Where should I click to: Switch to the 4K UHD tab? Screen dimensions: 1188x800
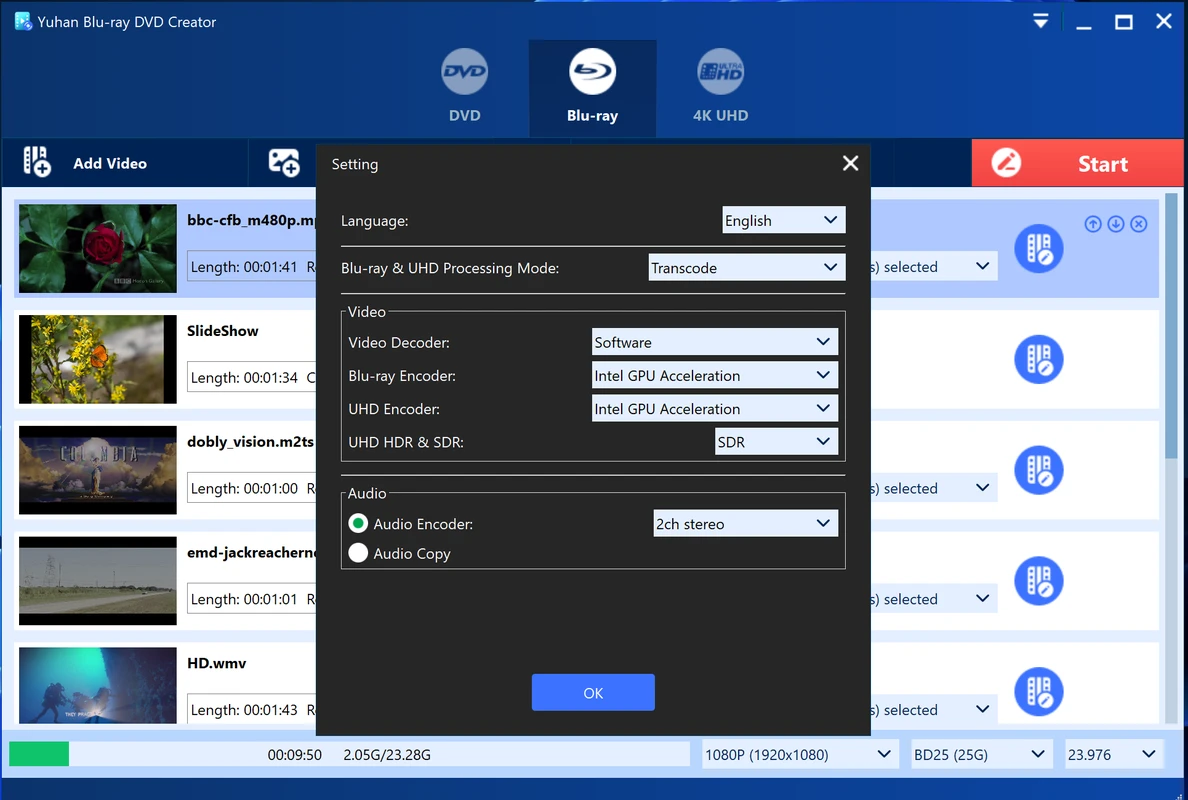pos(720,86)
